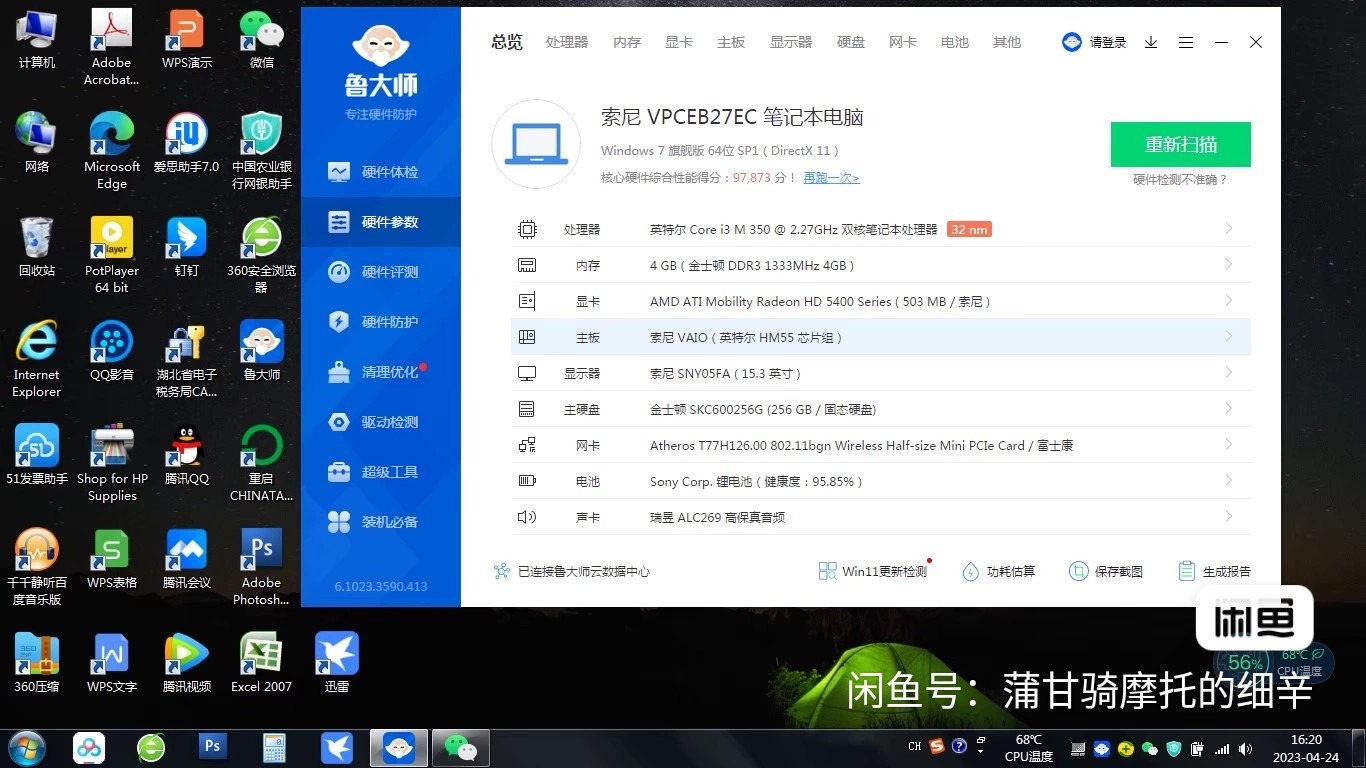Expand the 主板 row chevron
The width and height of the screenshot is (1366, 768).
[1228, 337]
